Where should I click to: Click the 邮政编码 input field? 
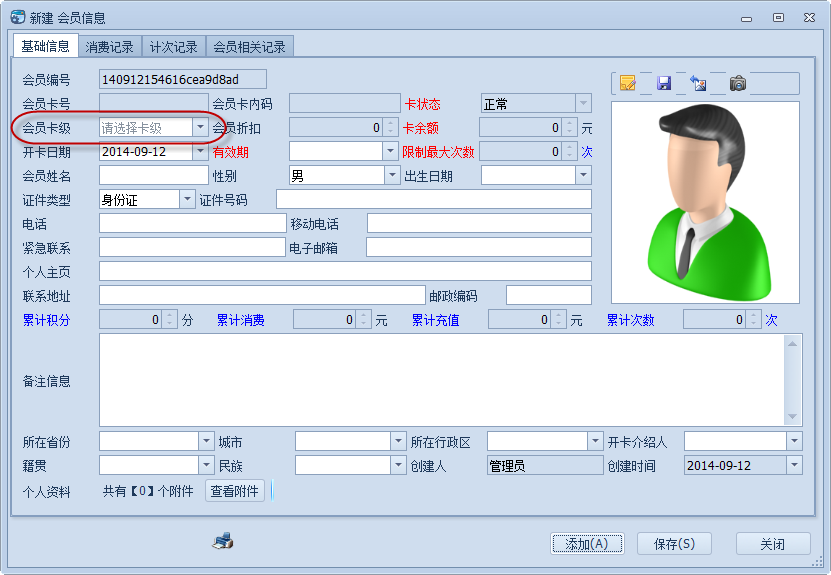point(549,295)
